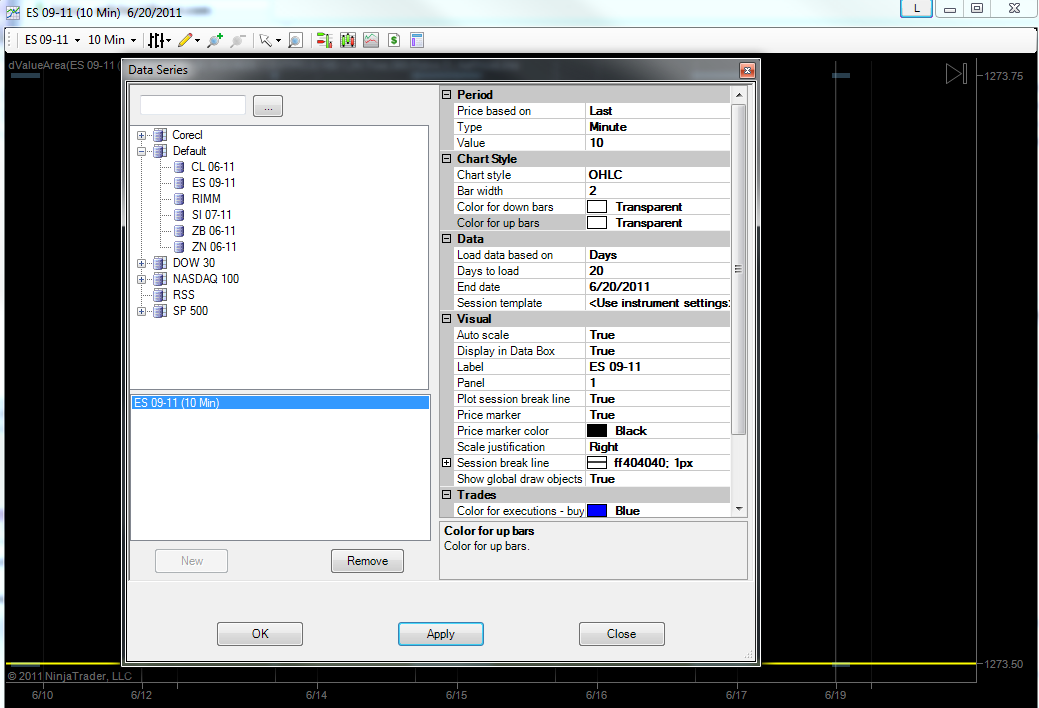The height and width of the screenshot is (708, 1039).
Task: Select CL 06-11 in the tree
Action: 213,167
